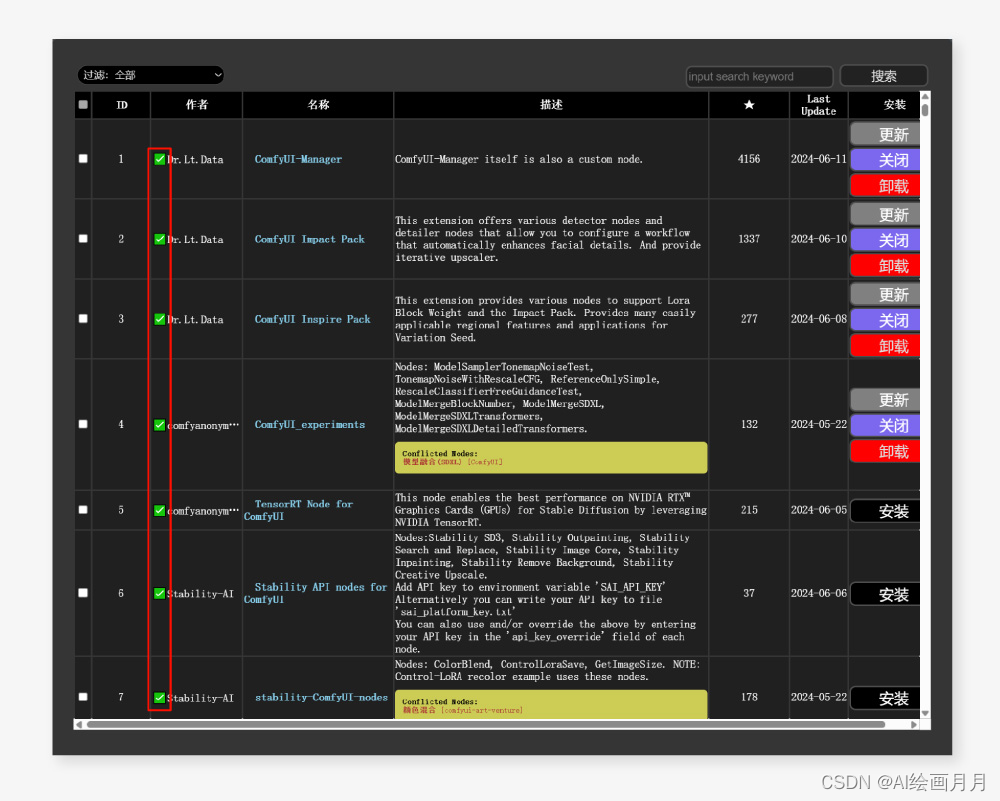Image resolution: width=1000 pixels, height=801 pixels.
Task: Sort by the 名称 column header
Action: [318, 105]
